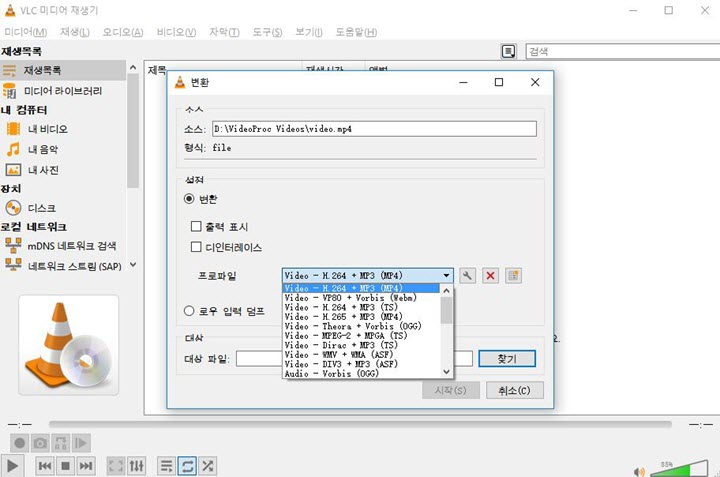Screen dimensions: 720x477
Task: Click frame by frame button
Action: pos(81,443)
